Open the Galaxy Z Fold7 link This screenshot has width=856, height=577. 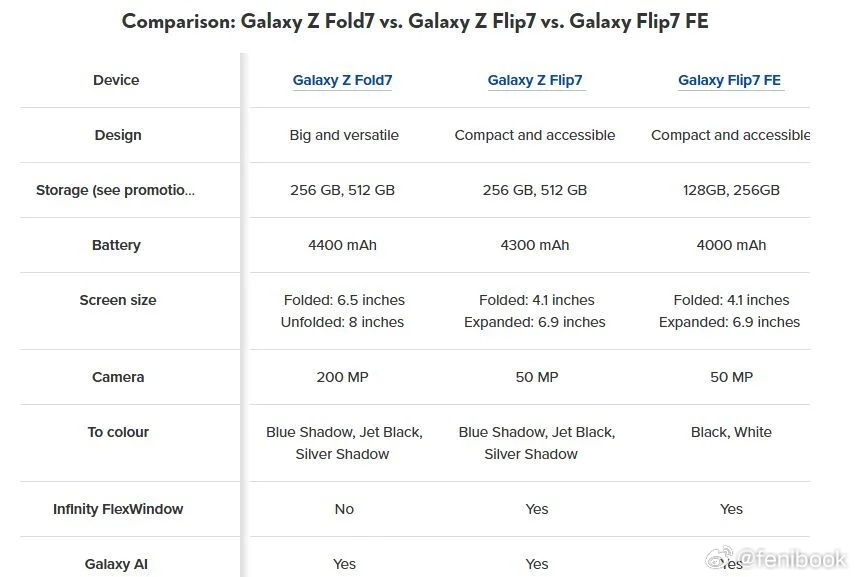pos(342,80)
